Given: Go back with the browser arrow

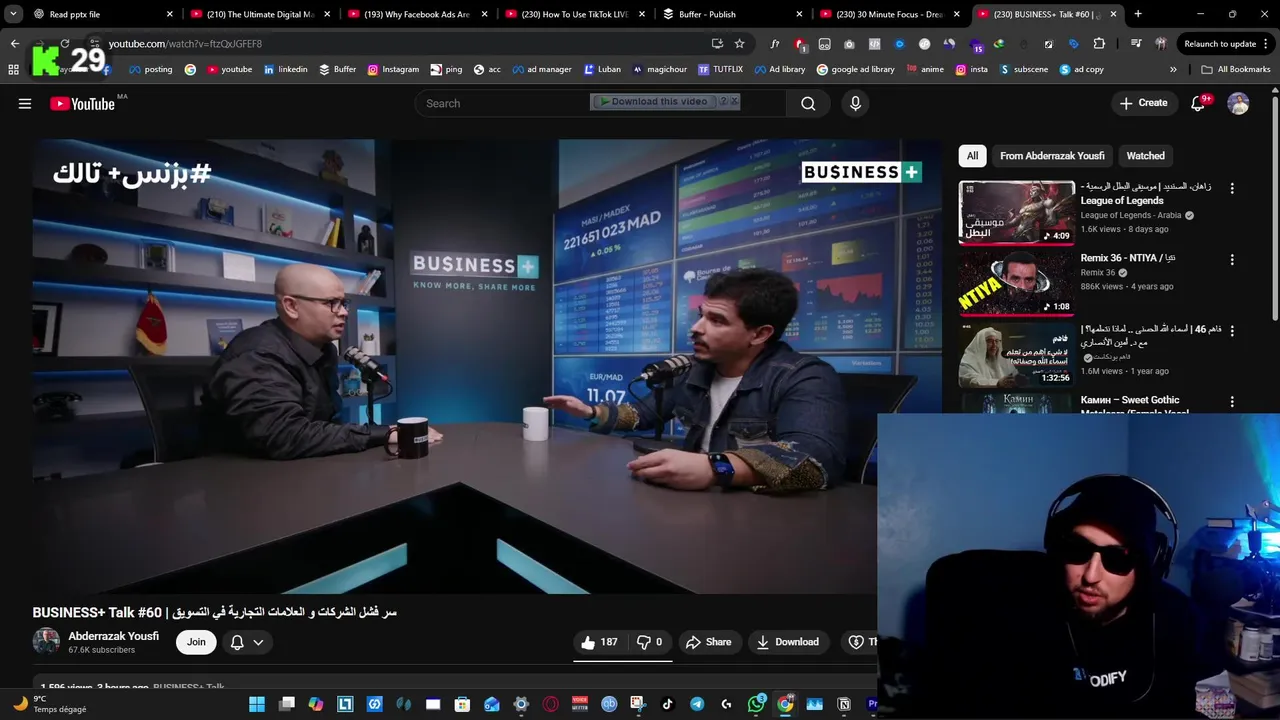Looking at the screenshot, I should coord(15,44).
